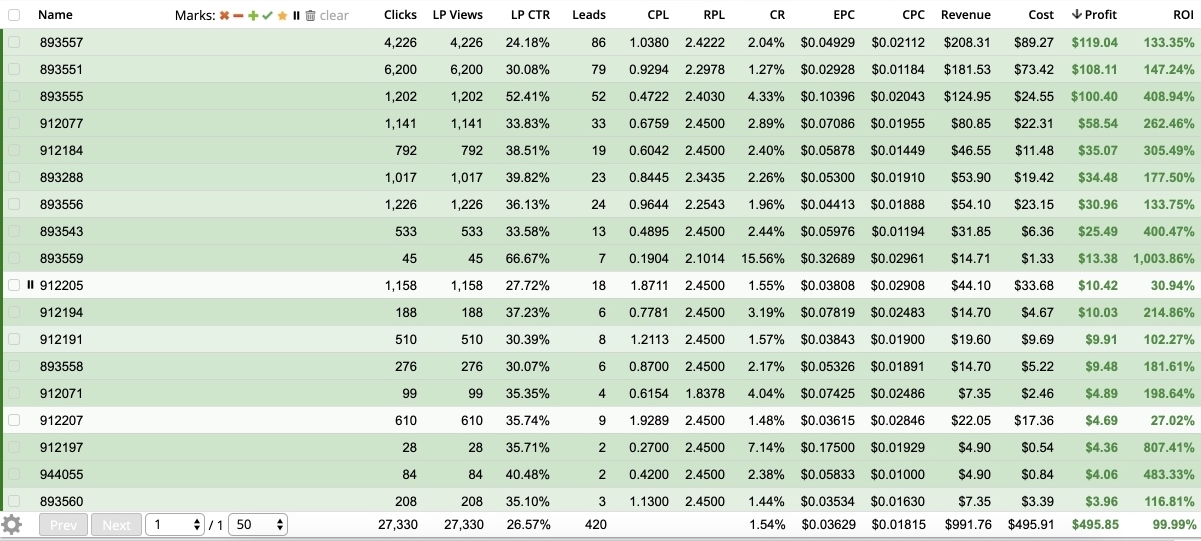Tick the checkbox for row 893555

(x=14, y=97)
